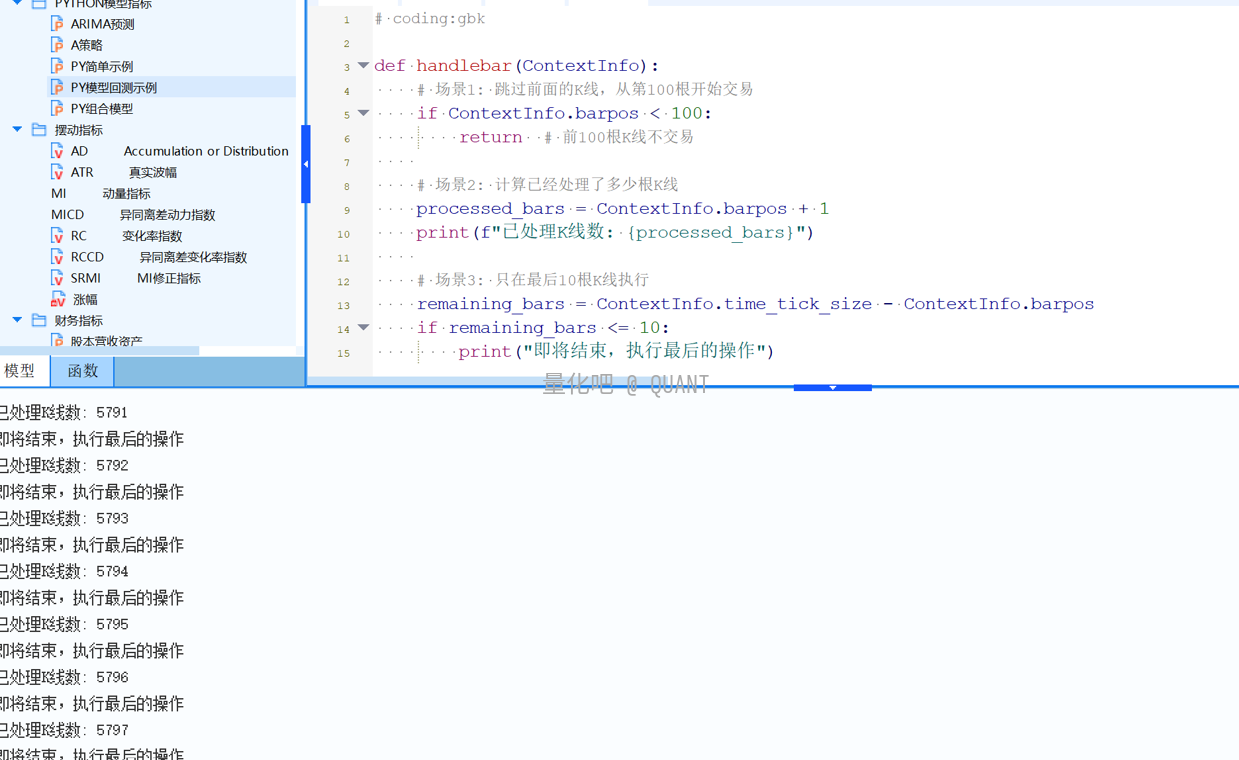Collapse output pane using bottom splitter arrow
Image resolution: width=1239 pixels, height=760 pixels.
[x=832, y=387]
